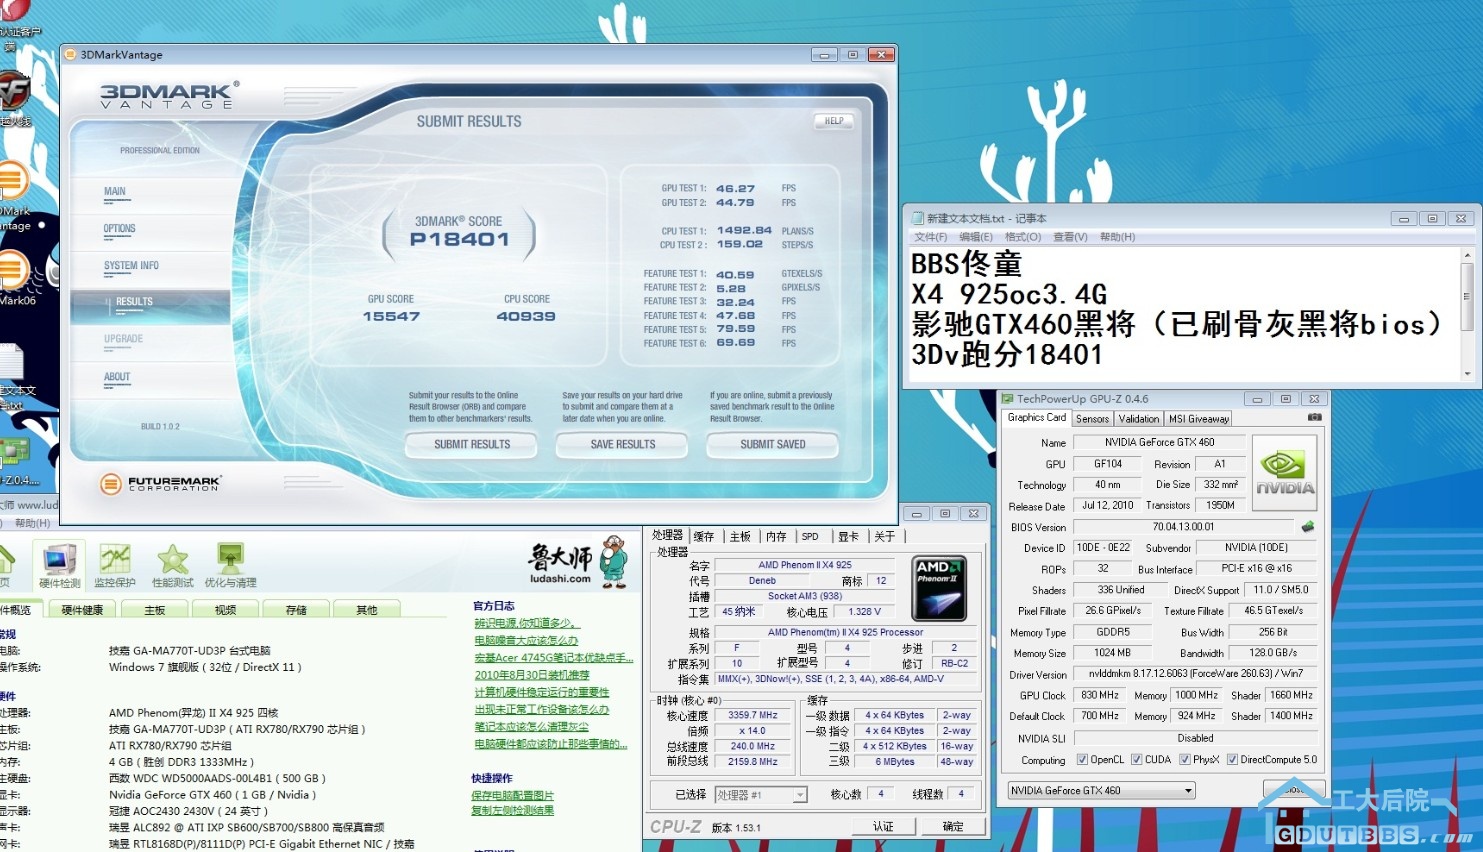Click the BIOS Version field 70.04.13.00.01
The width and height of the screenshot is (1483, 852).
(1183, 527)
